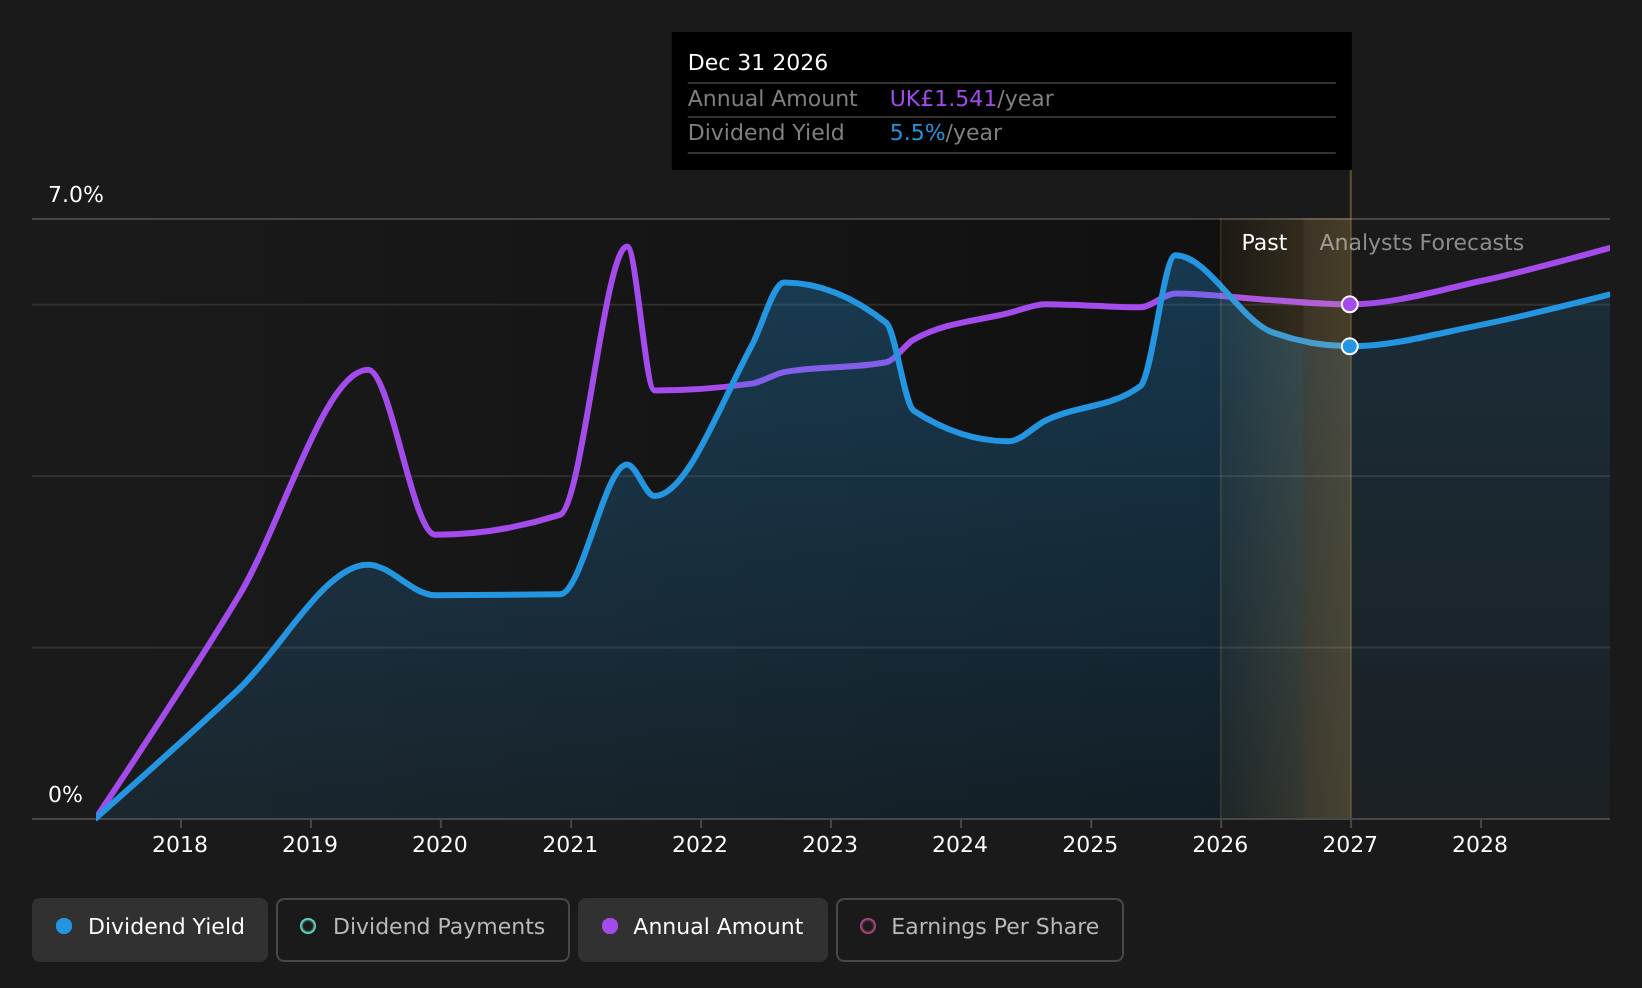This screenshot has height=988, width=1642.
Task: Click the 2026 axis label
Action: pos(1220,845)
